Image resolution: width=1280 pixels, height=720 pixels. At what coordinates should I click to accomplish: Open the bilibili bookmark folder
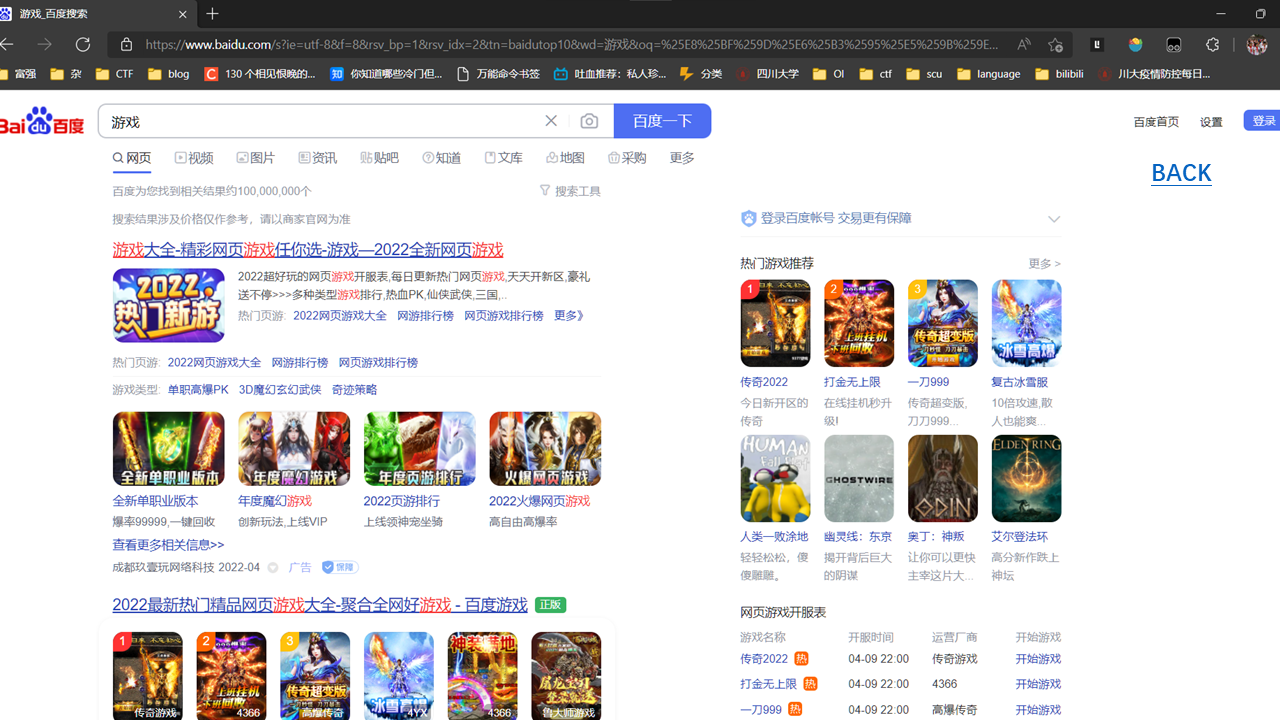point(1059,73)
